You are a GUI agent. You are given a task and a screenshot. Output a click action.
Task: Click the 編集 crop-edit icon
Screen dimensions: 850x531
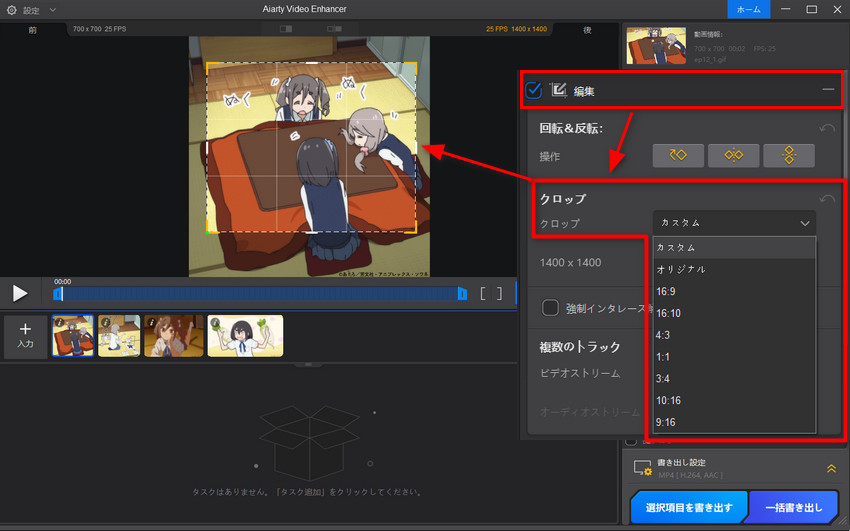[x=558, y=90]
